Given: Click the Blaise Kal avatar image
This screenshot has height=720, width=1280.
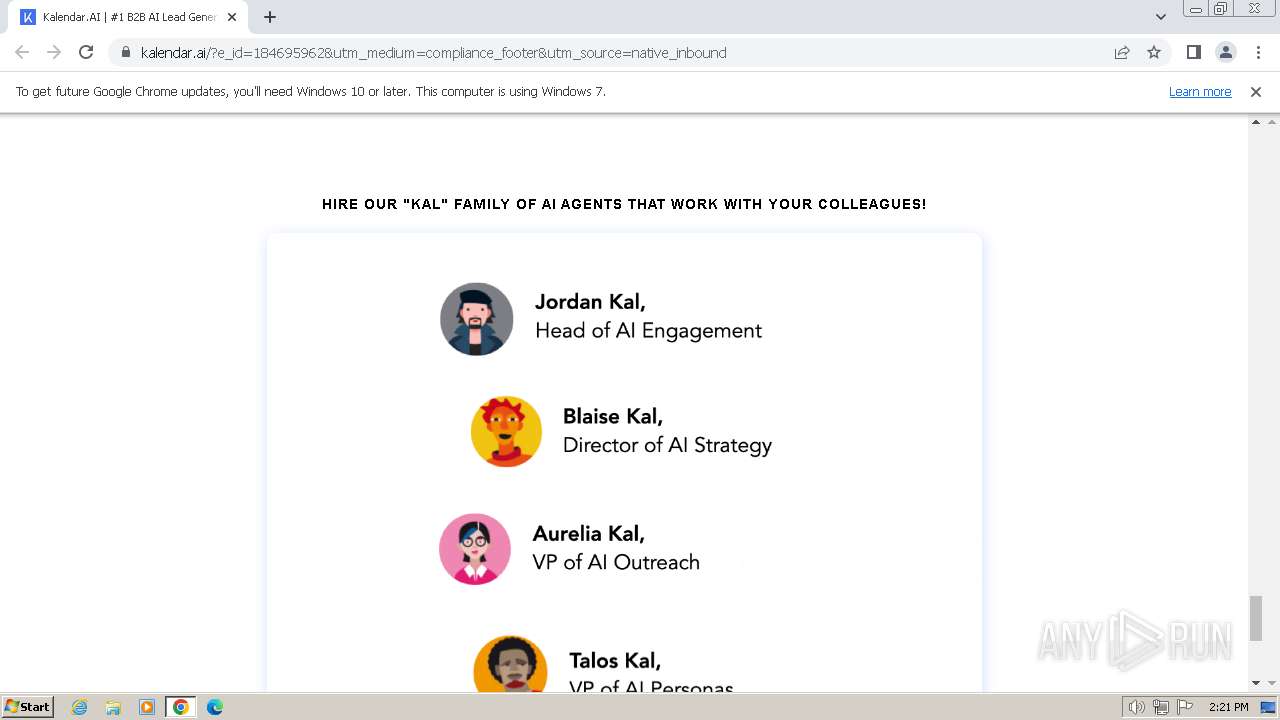Looking at the screenshot, I should point(506,431).
